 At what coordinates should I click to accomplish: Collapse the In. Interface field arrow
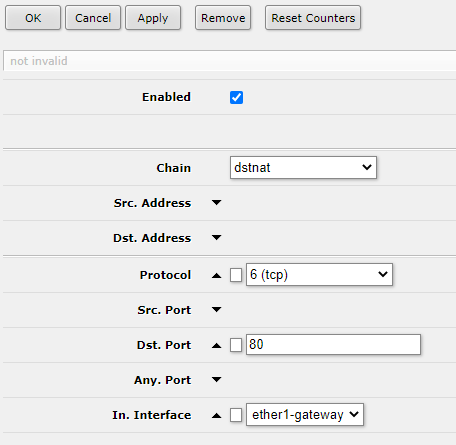click(x=216, y=415)
